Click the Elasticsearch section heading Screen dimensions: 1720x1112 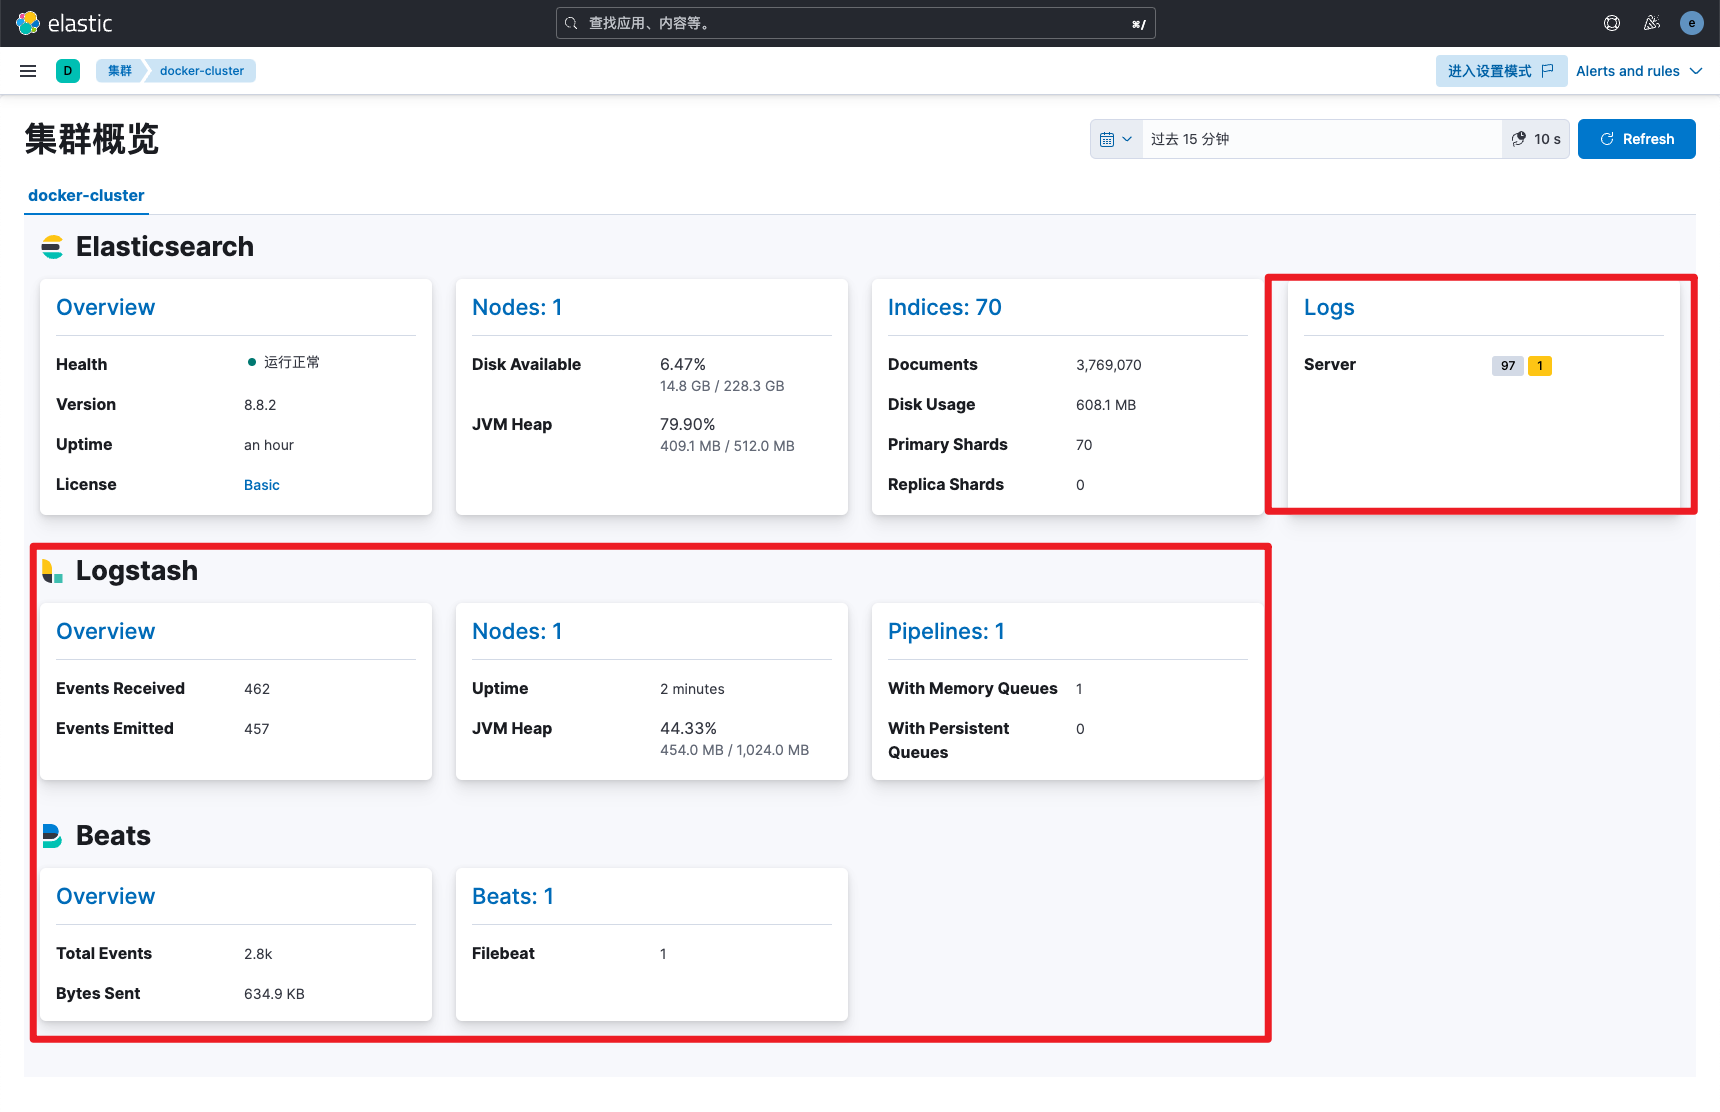coord(165,247)
